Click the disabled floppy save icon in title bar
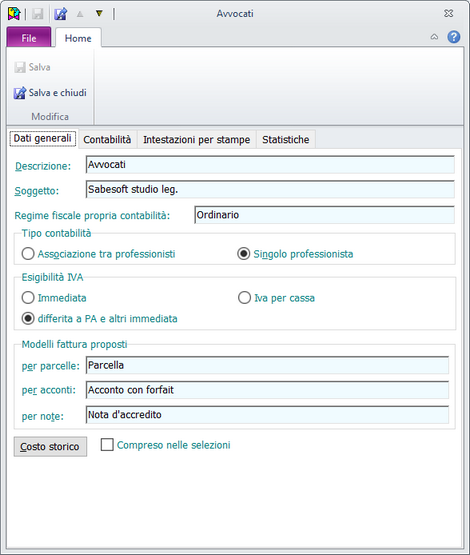 tap(38, 14)
